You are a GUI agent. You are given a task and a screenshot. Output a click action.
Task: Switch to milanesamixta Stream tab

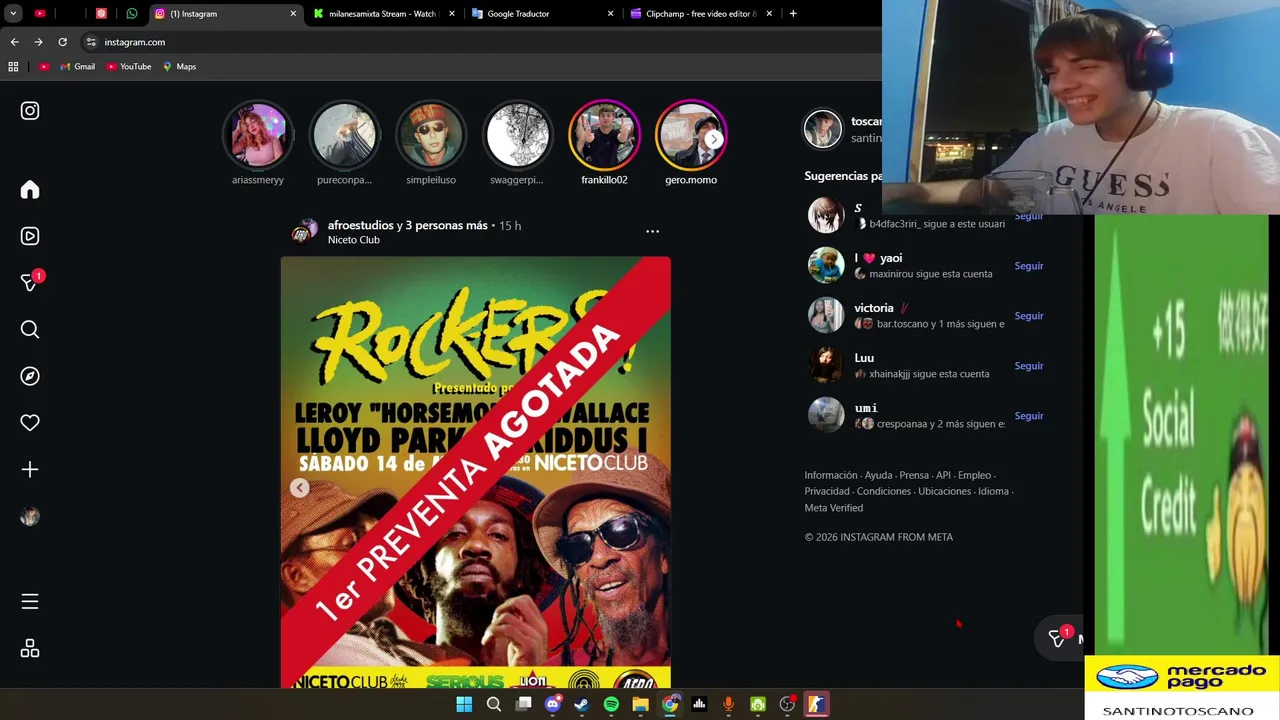pyautogui.click(x=384, y=14)
